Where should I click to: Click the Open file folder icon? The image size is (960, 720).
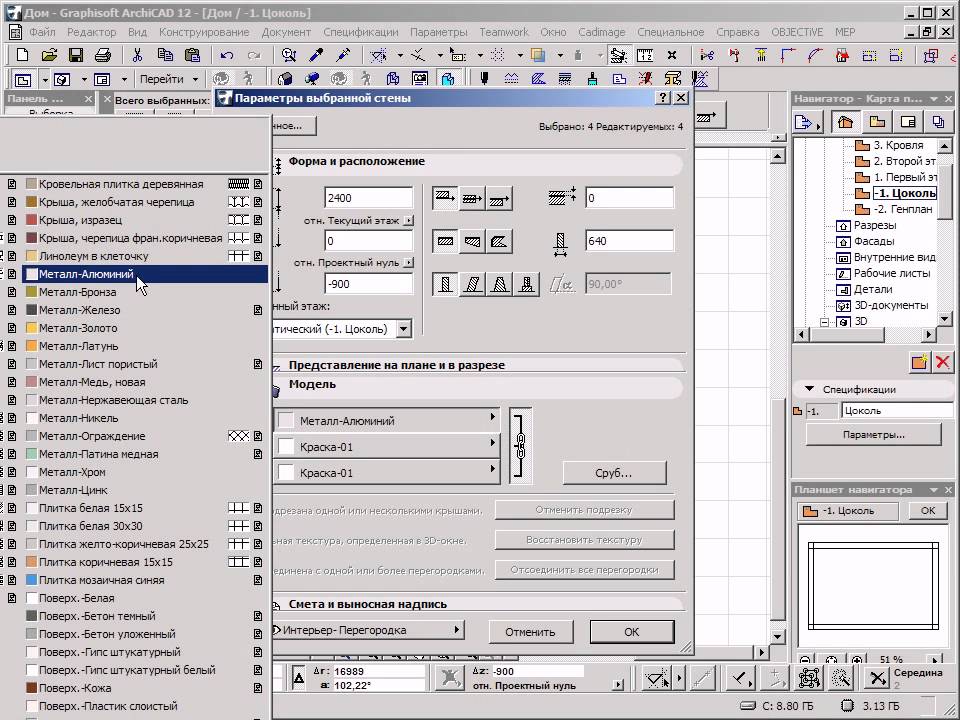coord(49,55)
